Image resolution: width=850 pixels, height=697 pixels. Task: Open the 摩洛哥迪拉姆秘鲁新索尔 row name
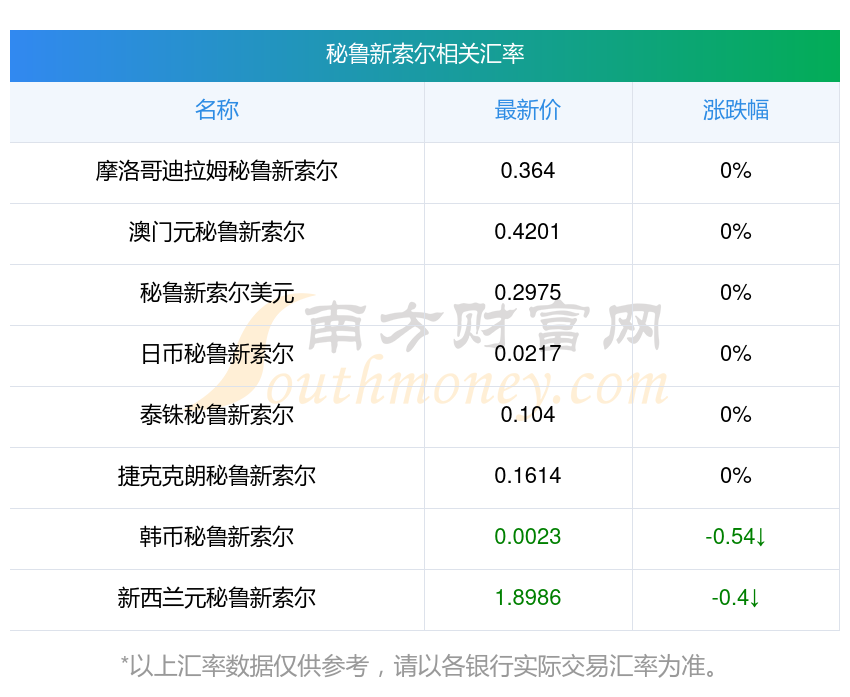point(217,171)
